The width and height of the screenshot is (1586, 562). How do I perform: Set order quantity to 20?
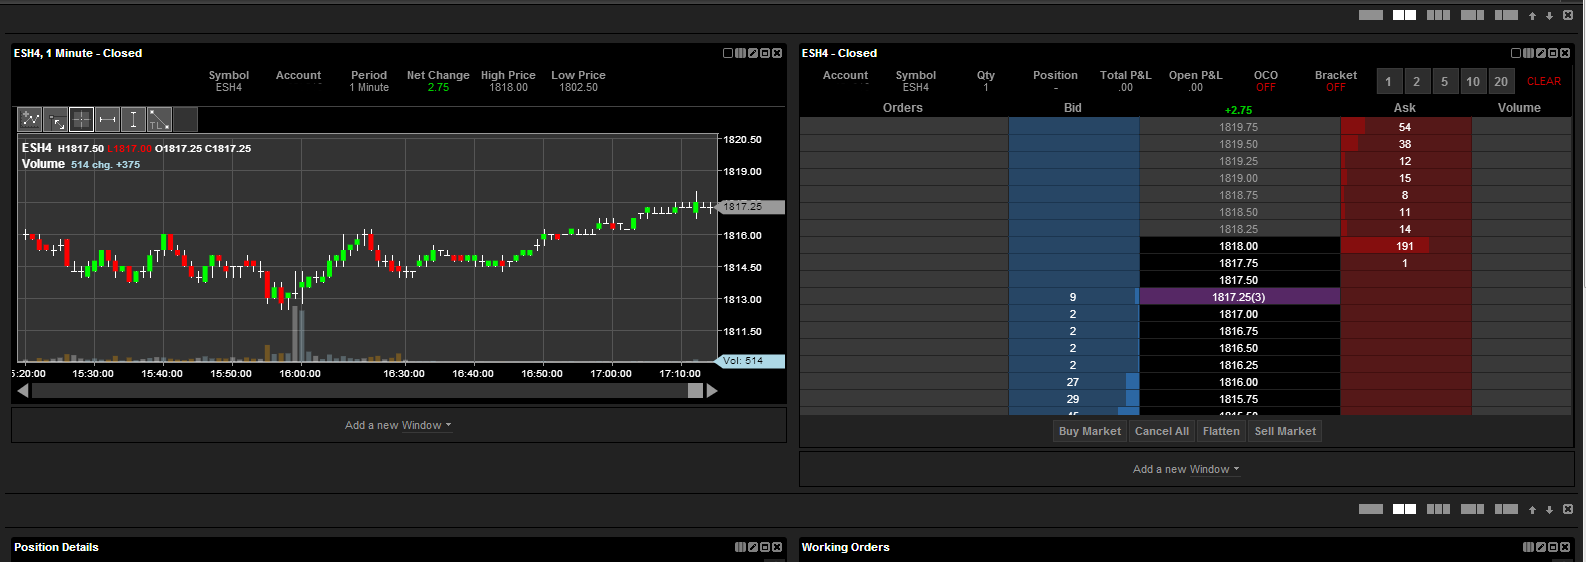click(x=1501, y=82)
